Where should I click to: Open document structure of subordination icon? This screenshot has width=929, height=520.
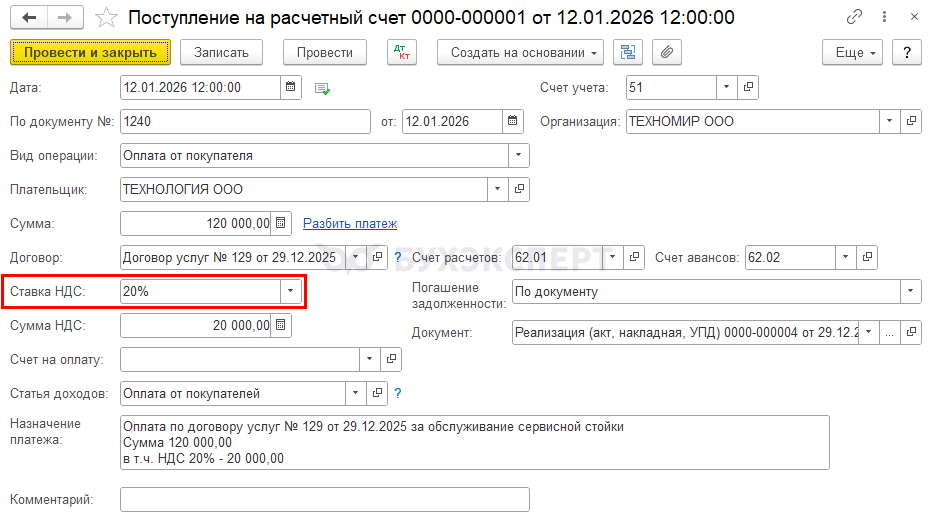click(x=627, y=52)
